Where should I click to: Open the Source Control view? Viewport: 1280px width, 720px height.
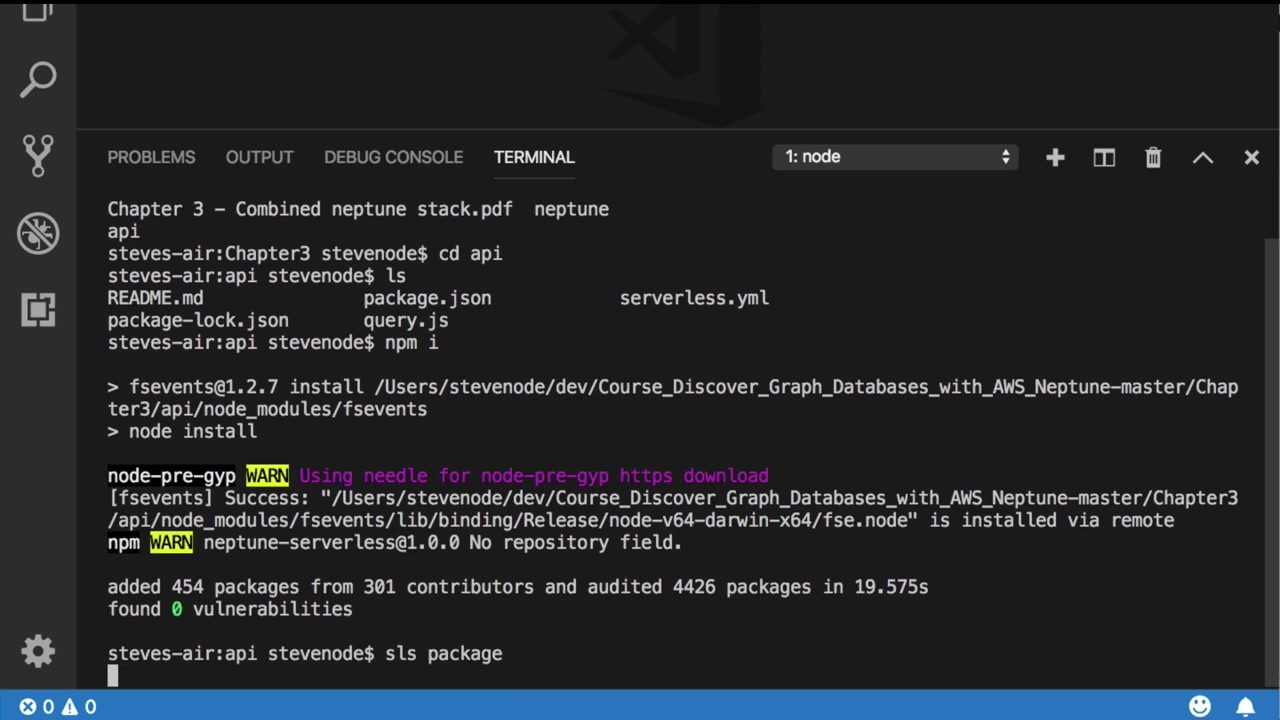click(38, 156)
